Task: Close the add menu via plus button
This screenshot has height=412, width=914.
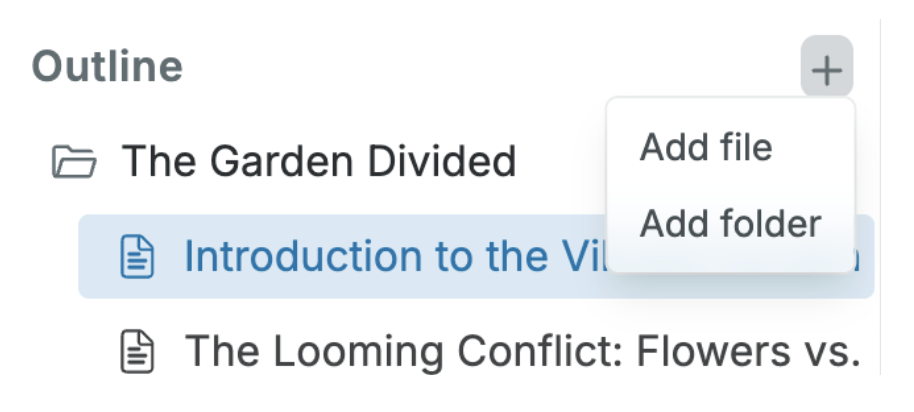Action: 826,70
